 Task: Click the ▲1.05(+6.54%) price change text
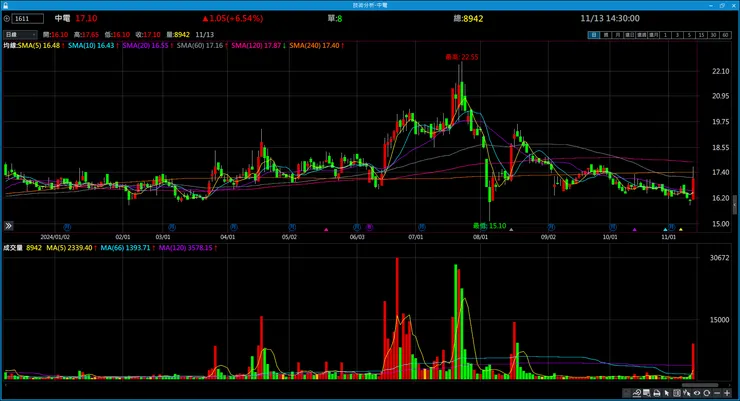[x=233, y=18]
